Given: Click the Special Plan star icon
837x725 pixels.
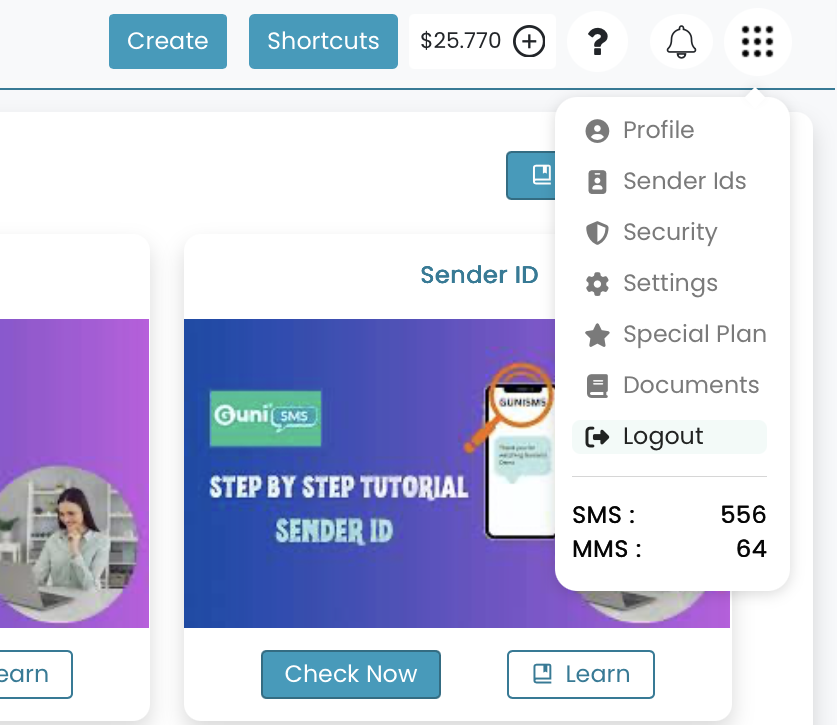Looking at the screenshot, I should [597, 335].
